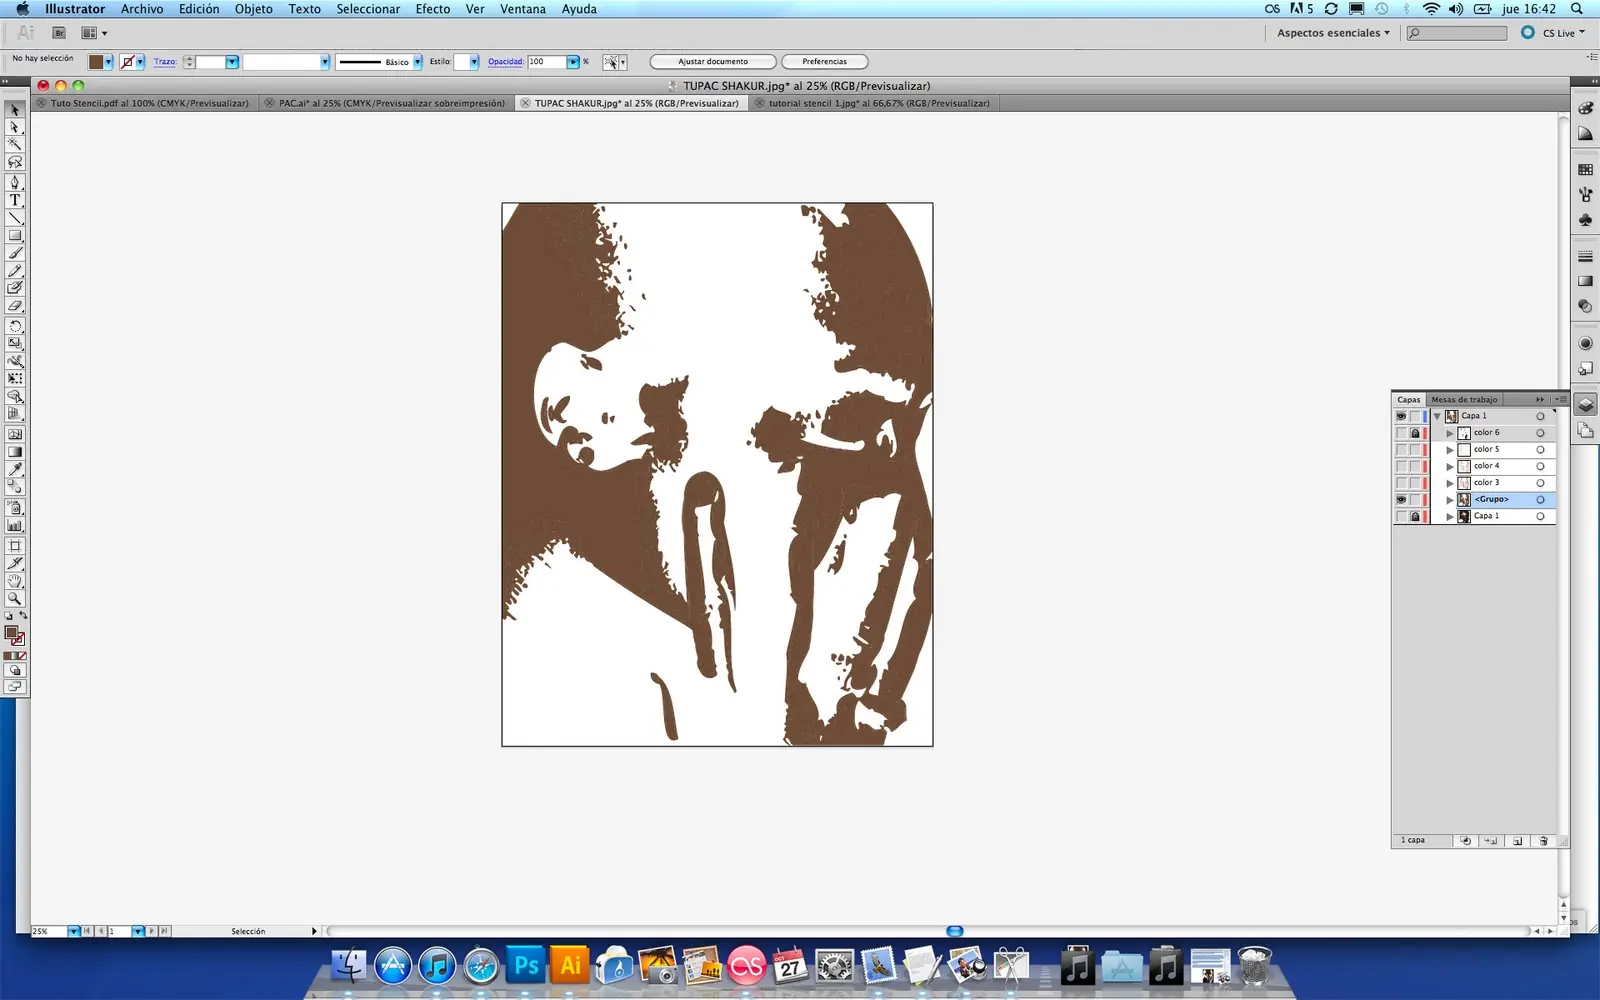Open the Aspectos esenciales workspace dropdown
Screen dimensions: 1600x1000
coord(1333,33)
